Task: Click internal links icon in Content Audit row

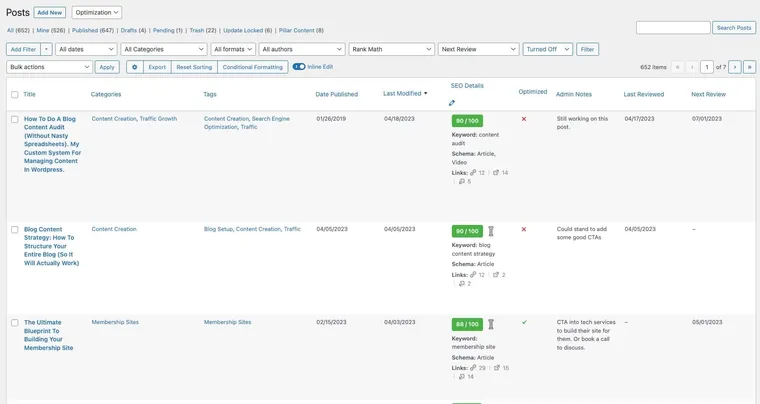Action: click(x=473, y=172)
